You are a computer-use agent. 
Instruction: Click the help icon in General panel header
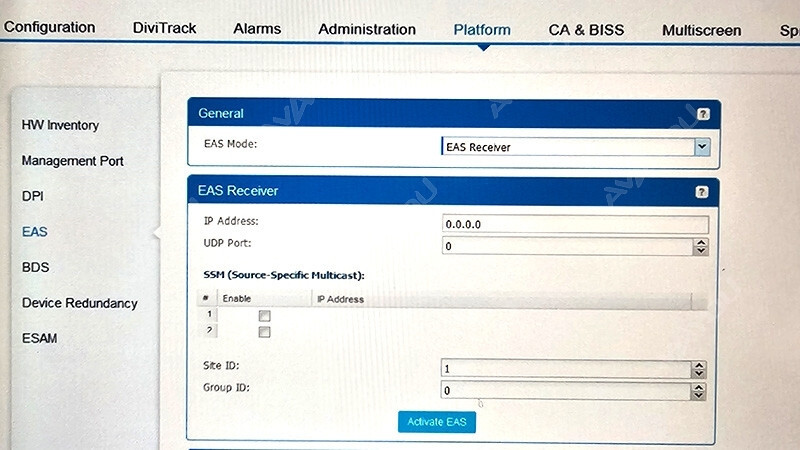(703, 114)
